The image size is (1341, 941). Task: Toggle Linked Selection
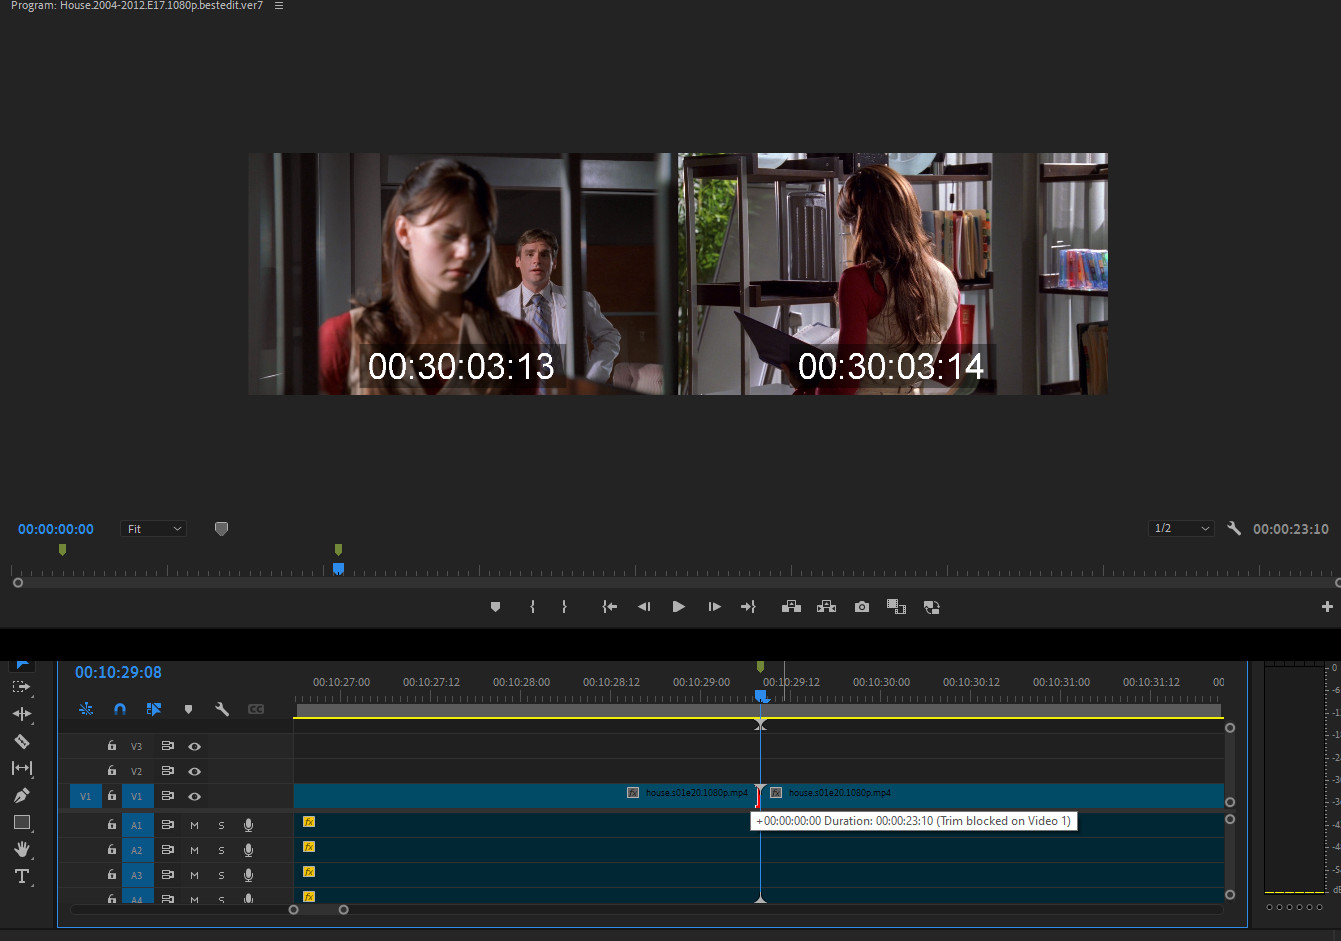click(x=154, y=709)
